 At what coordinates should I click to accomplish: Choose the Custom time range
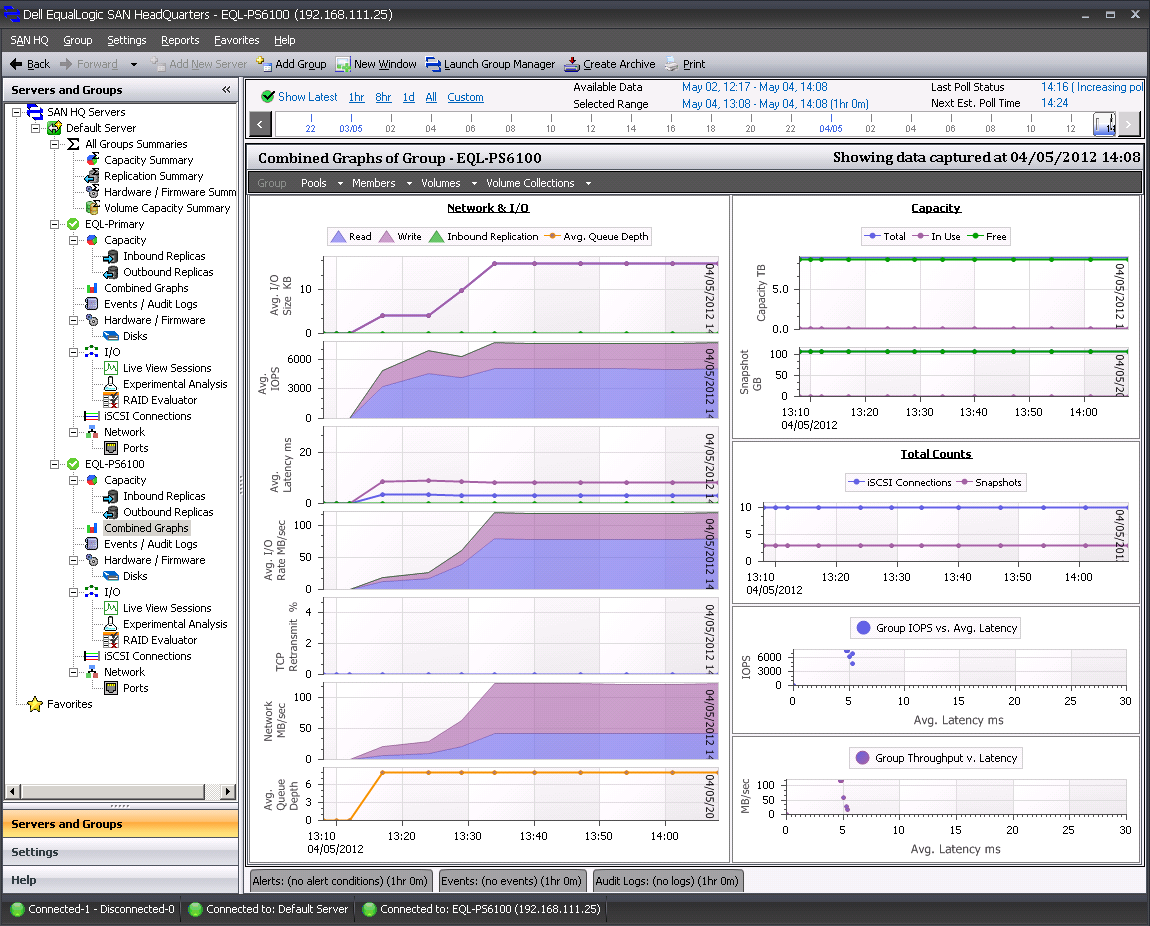coord(465,97)
